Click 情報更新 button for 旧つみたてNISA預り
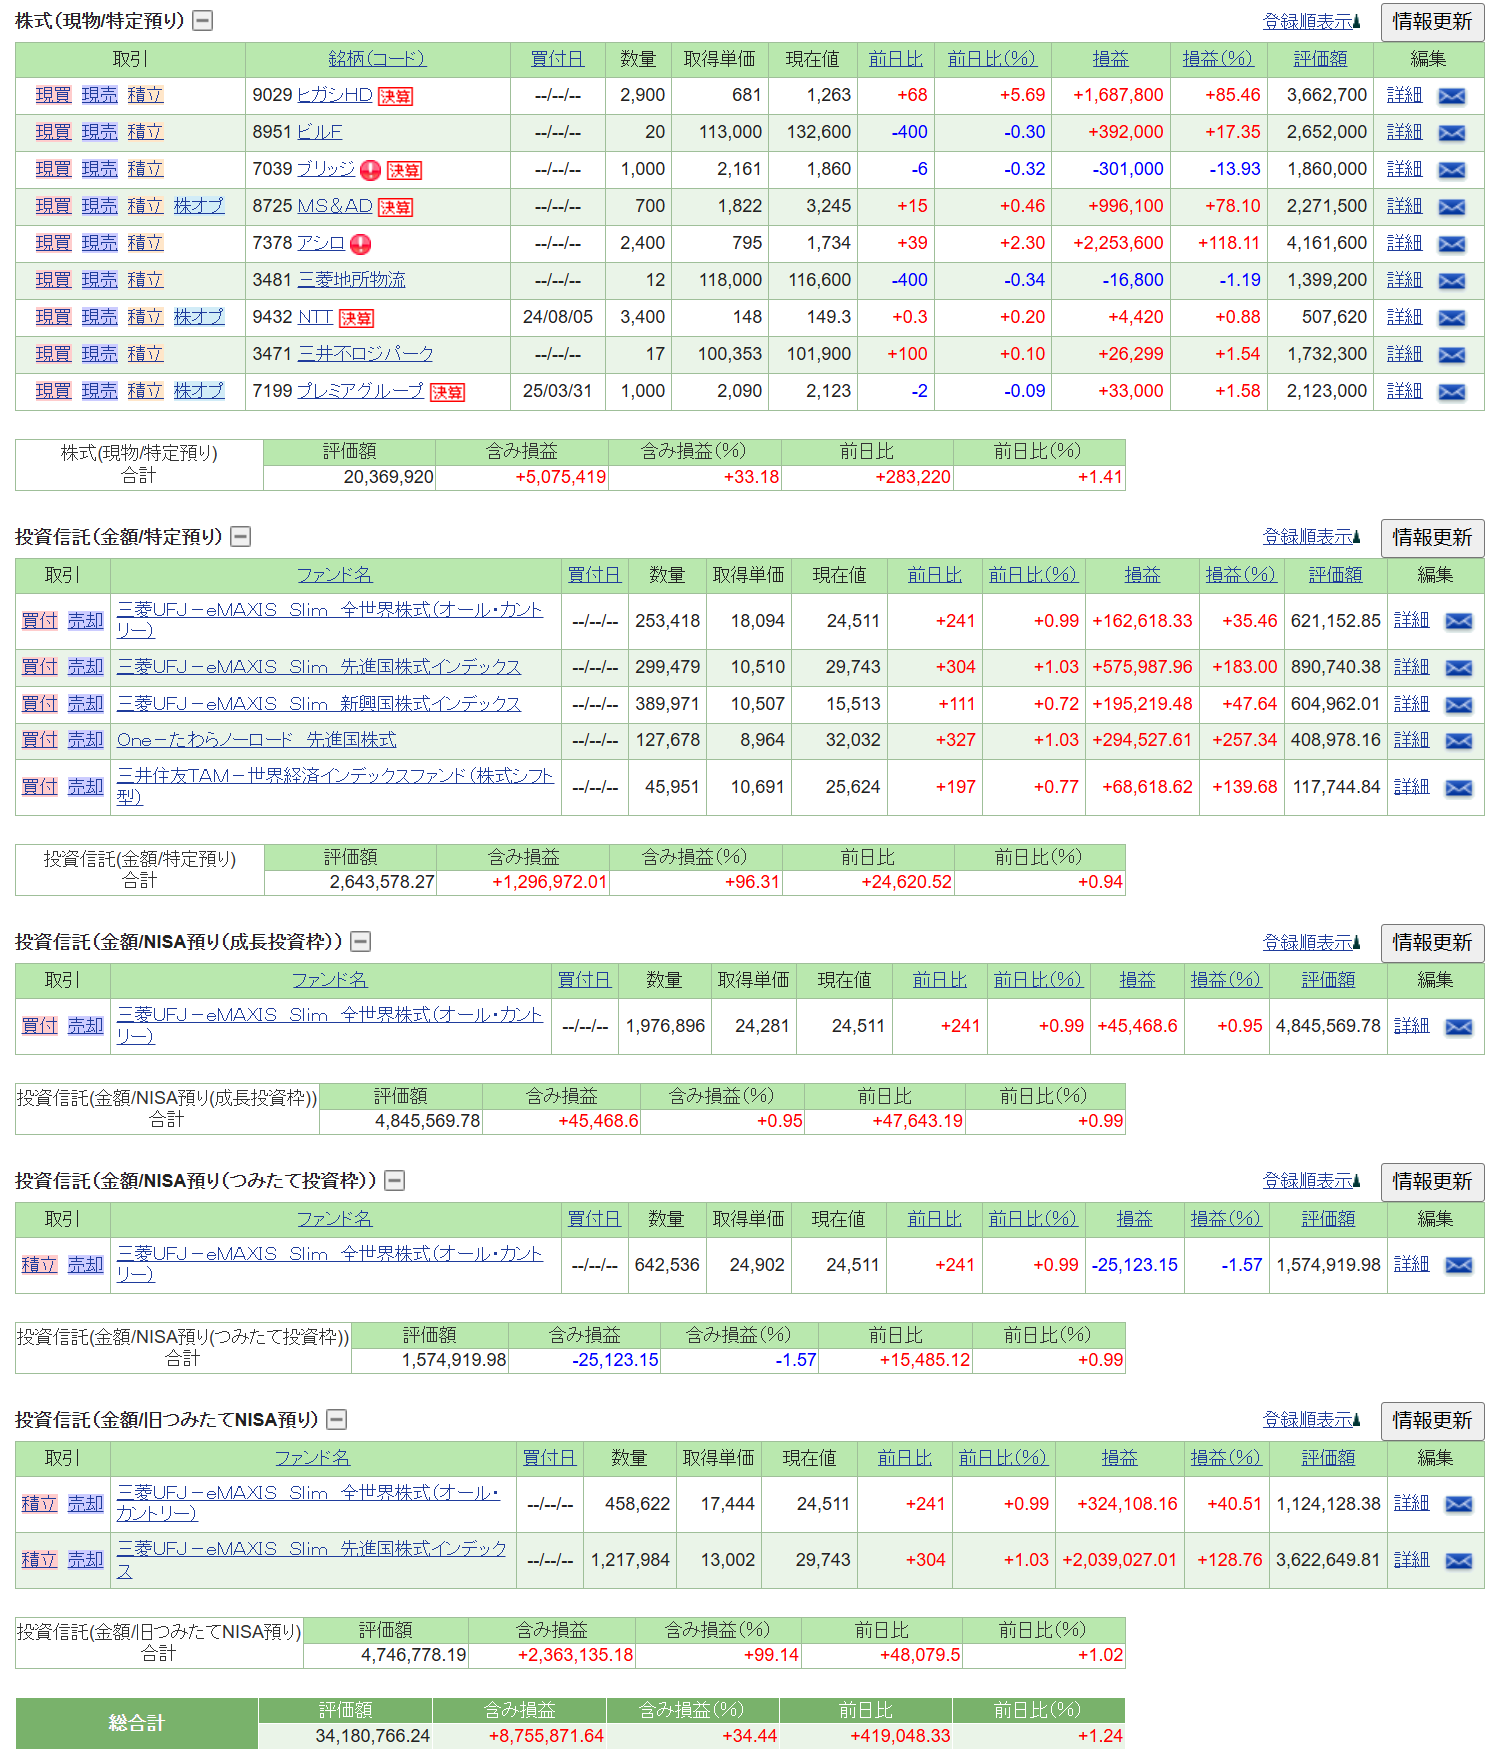Viewport: 1502px width, 1763px height. point(1432,1421)
